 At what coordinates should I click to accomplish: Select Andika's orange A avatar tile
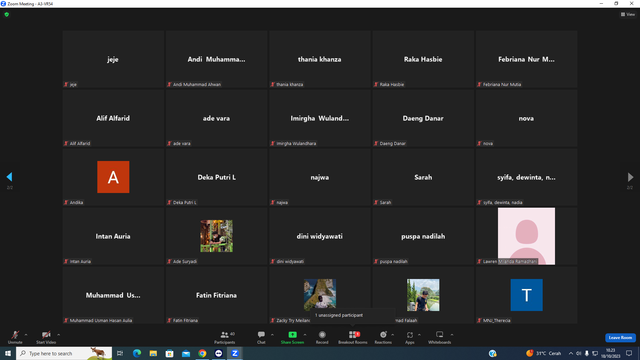(113, 177)
